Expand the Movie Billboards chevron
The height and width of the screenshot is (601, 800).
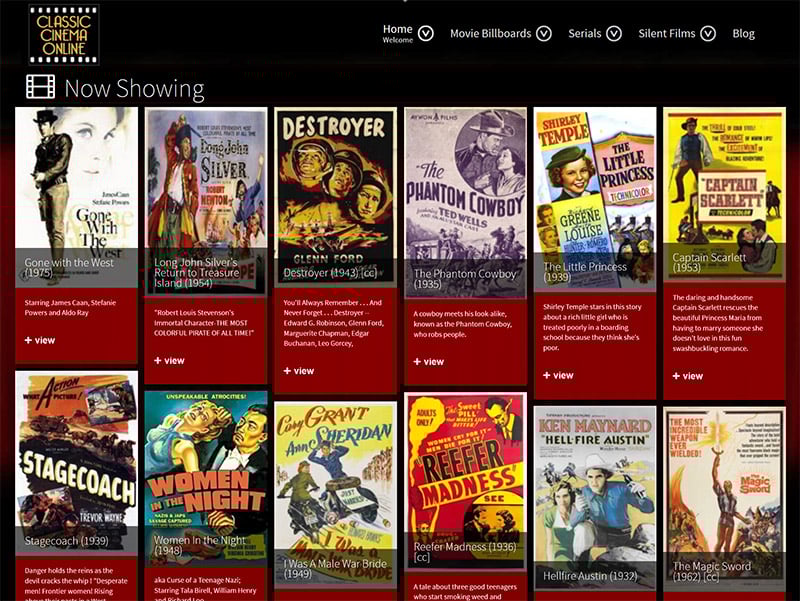tap(543, 34)
